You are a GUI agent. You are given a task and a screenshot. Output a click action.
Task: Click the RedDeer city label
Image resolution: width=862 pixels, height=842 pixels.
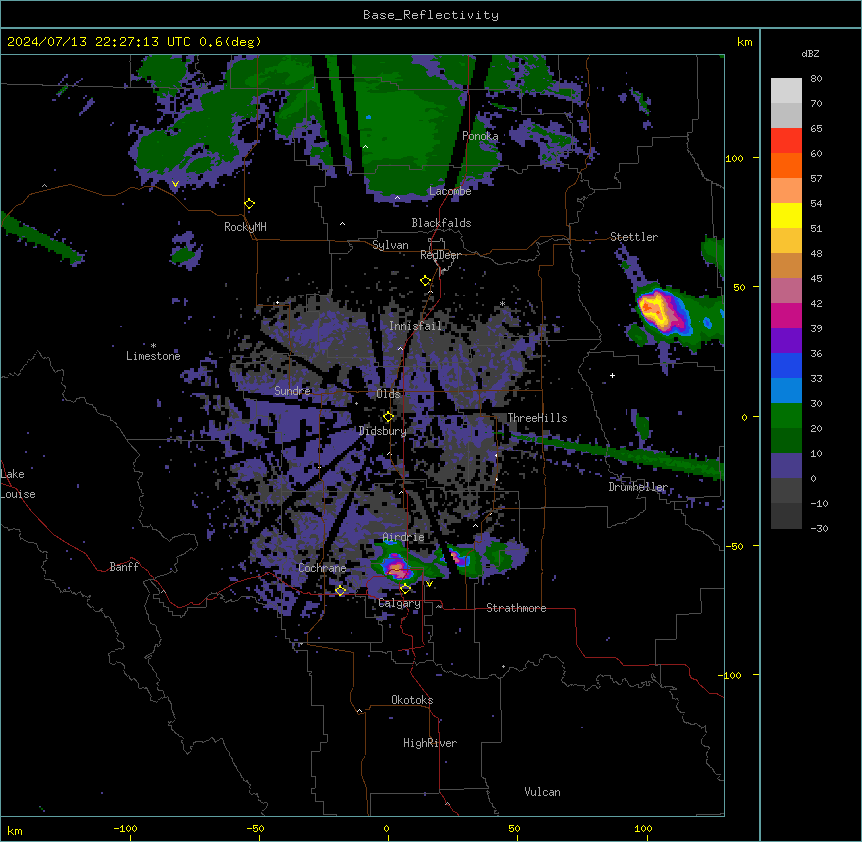[x=440, y=255]
